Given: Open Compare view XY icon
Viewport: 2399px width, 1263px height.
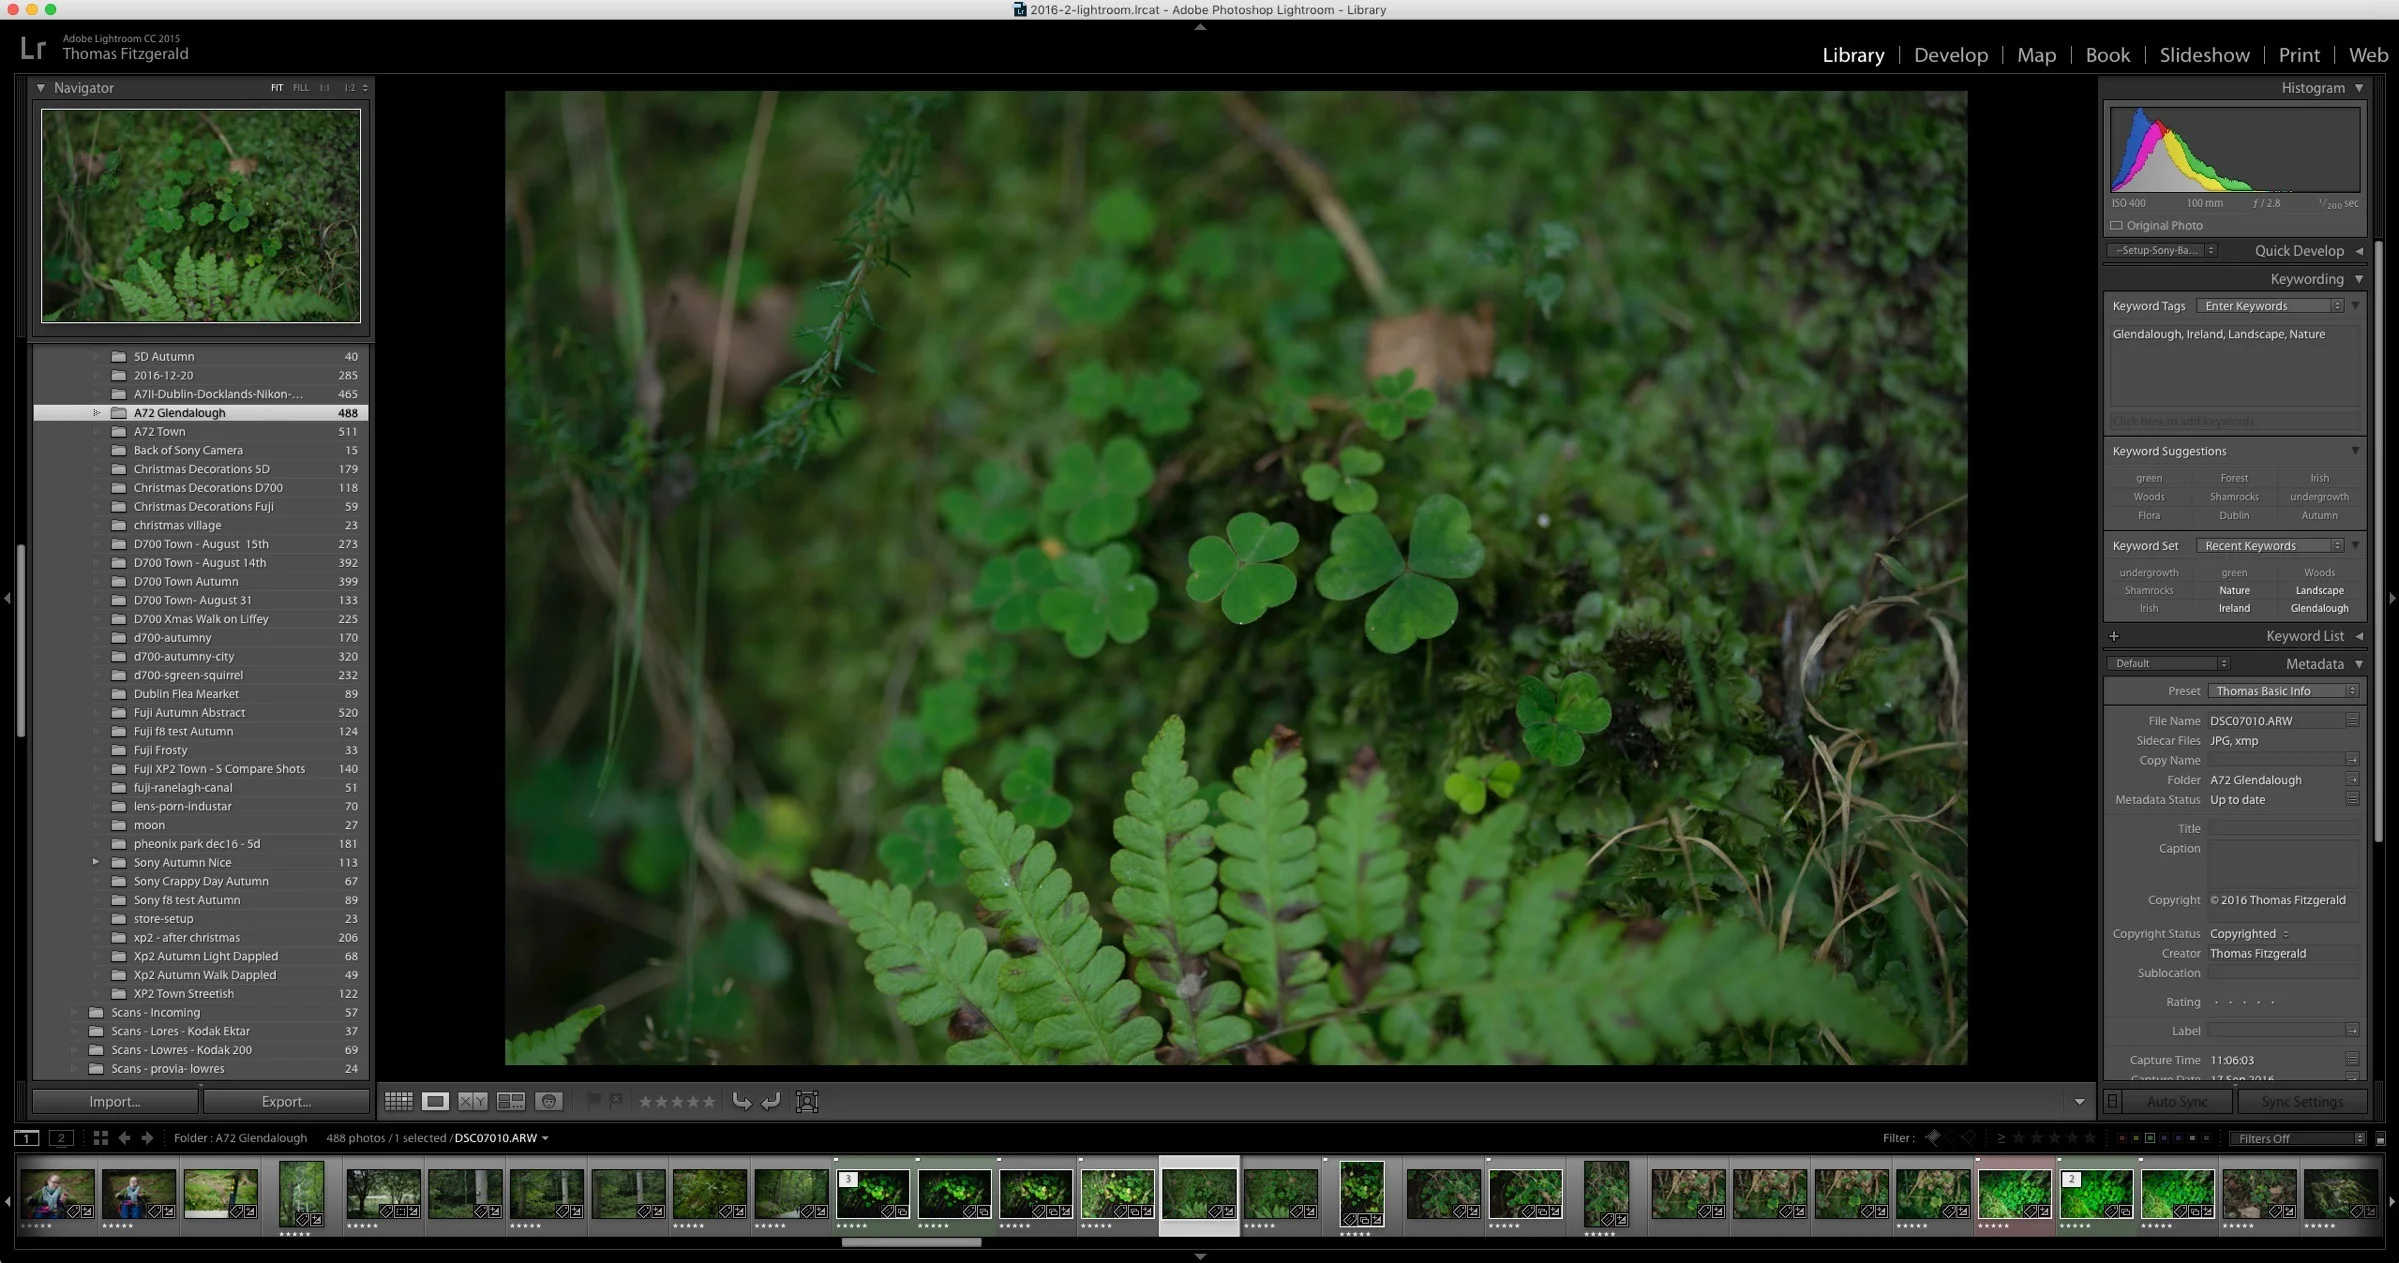Looking at the screenshot, I should [472, 1101].
